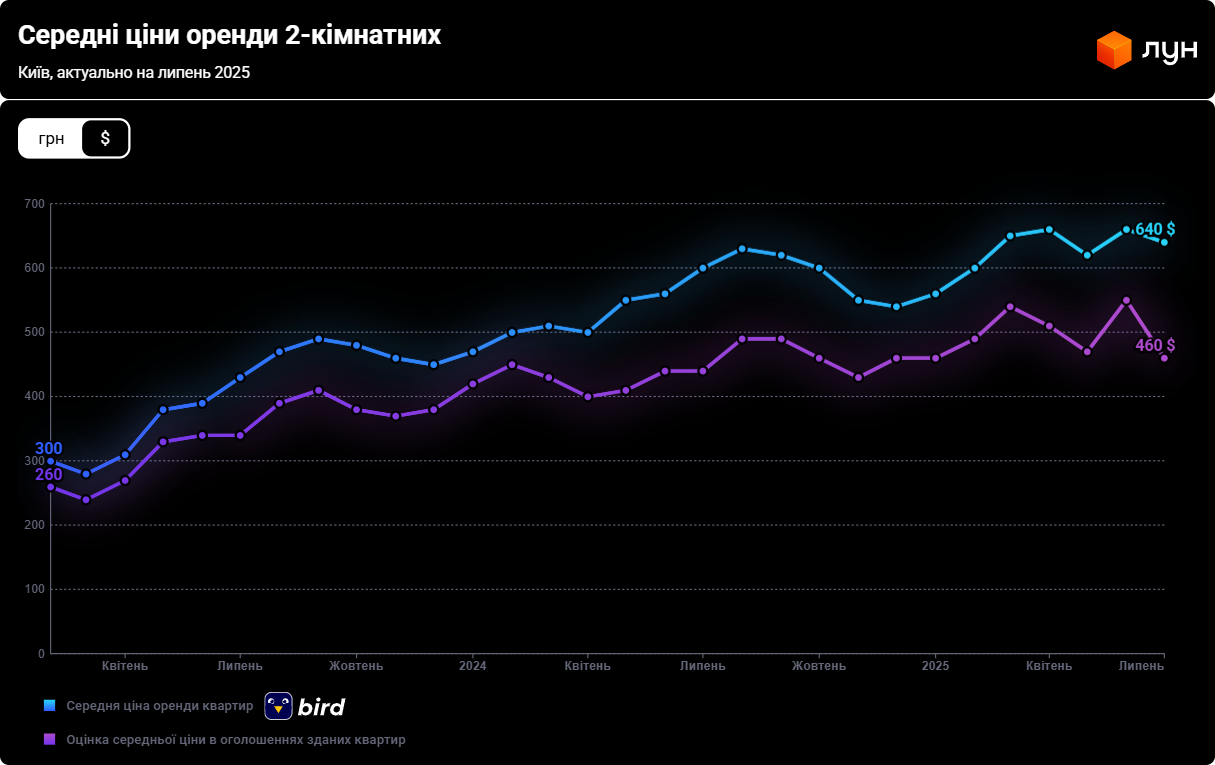The image size is (1215, 765).
Task: Click the blue legend square icon
Action: click(49, 706)
